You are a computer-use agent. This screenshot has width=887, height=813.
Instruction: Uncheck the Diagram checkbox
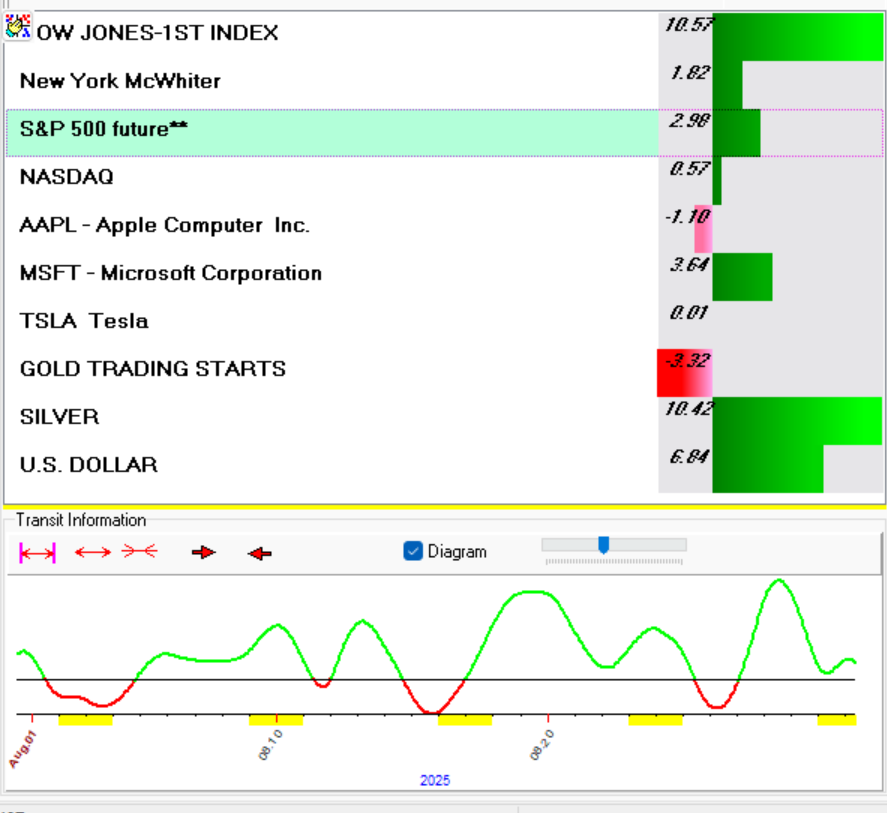coord(413,551)
